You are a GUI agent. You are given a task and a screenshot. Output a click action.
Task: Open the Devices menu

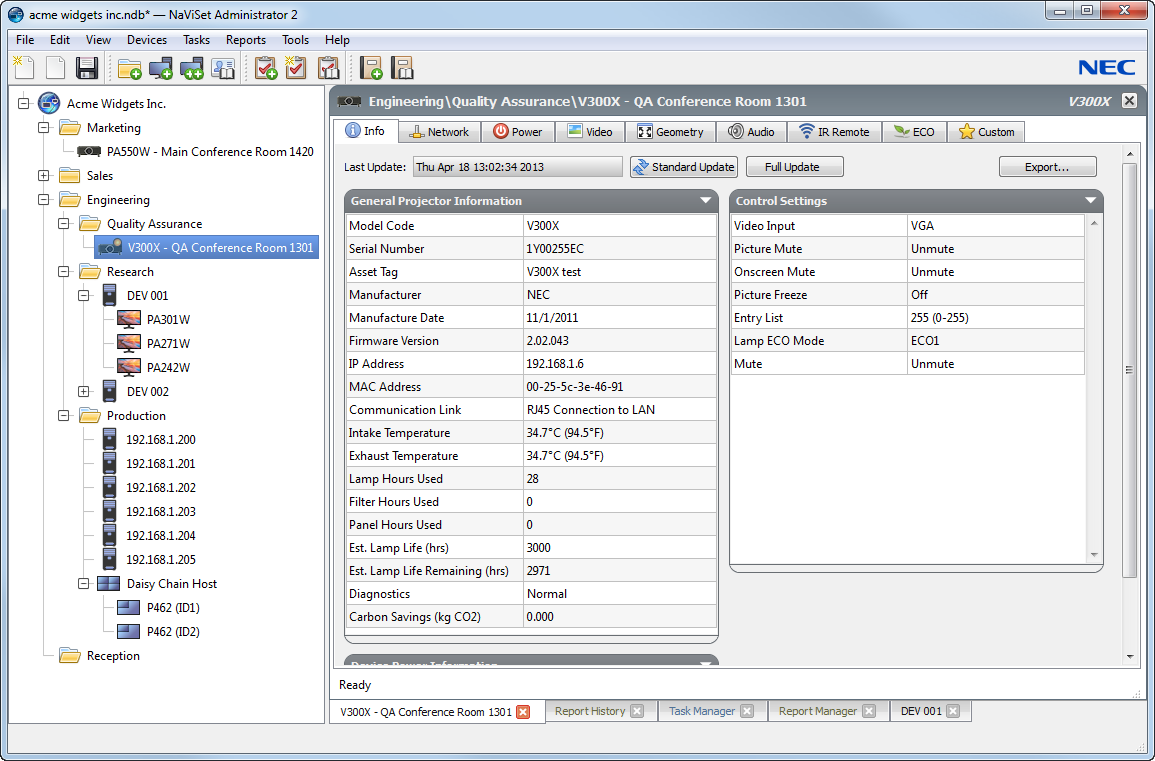(147, 40)
